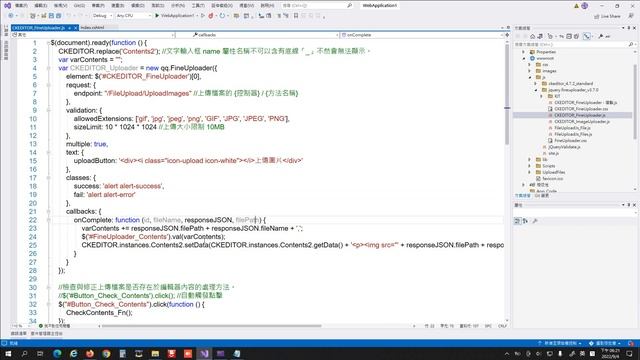Screen dimensions: 640x360
Task: Open the Tools (工具) menu
Action: click(x=198, y=6)
